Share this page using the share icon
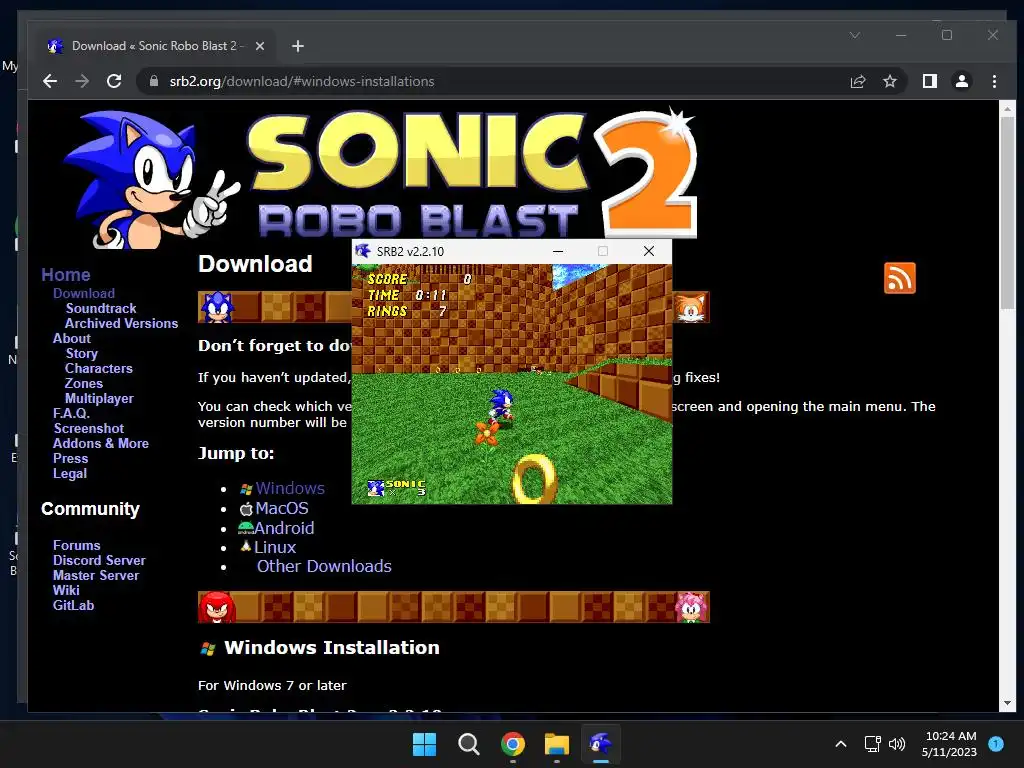Viewport: 1024px width, 768px height. 857,81
